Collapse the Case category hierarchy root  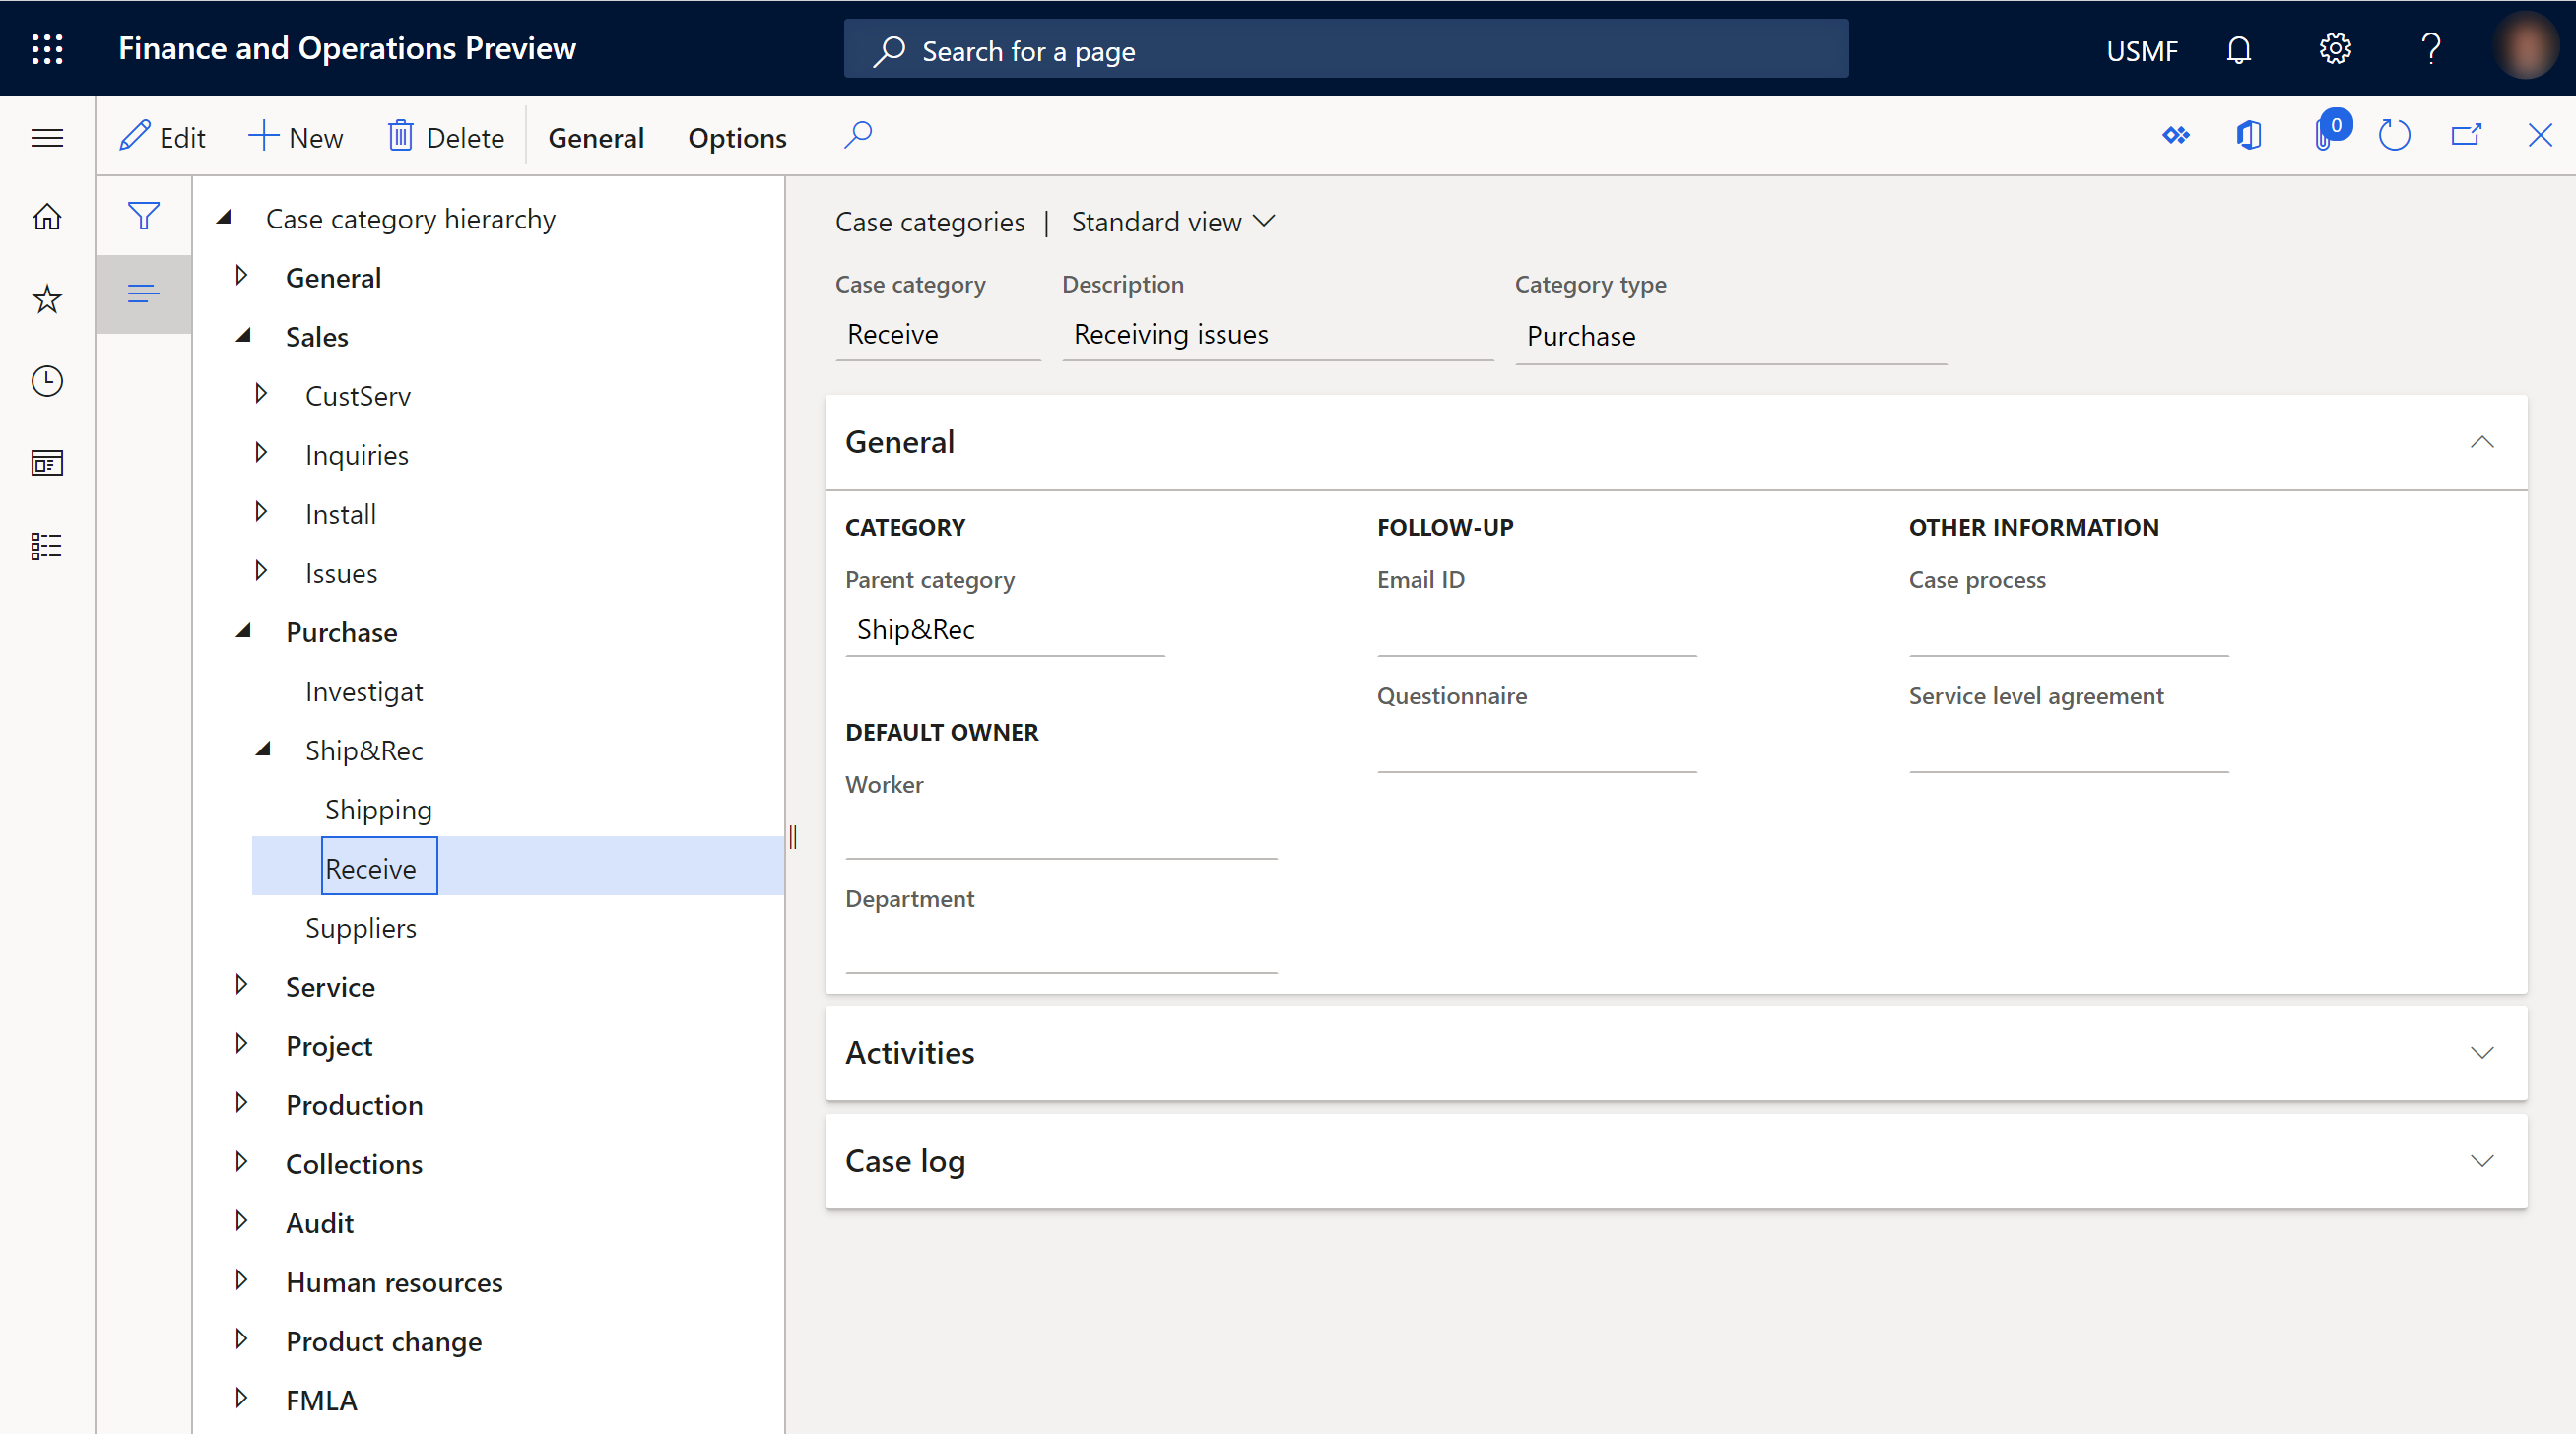[224, 217]
